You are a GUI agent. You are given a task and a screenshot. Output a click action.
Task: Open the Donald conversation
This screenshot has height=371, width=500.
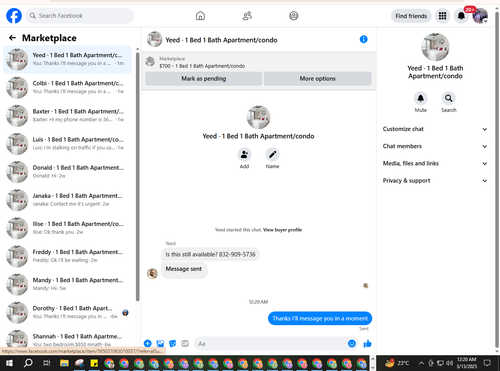pos(67,172)
